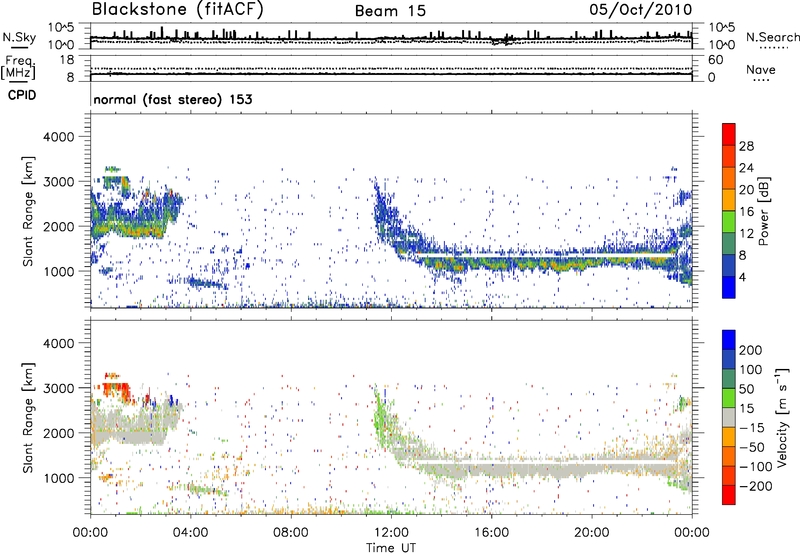Click the power scale value '16'

(x=746, y=212)
